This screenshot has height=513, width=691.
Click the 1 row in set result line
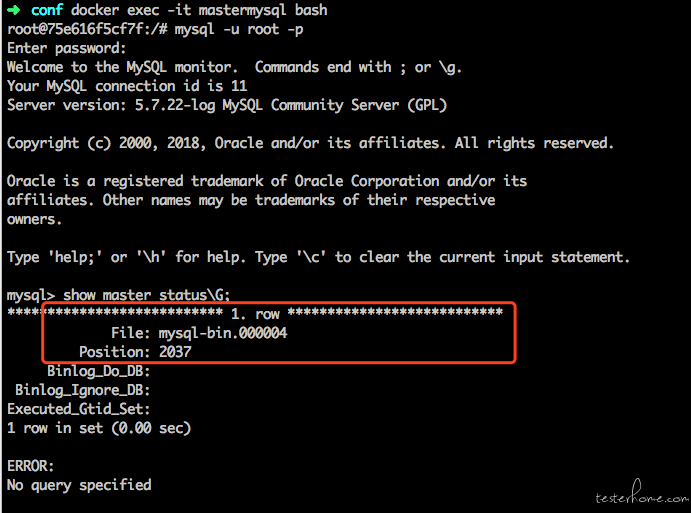[x=99, y=428]
